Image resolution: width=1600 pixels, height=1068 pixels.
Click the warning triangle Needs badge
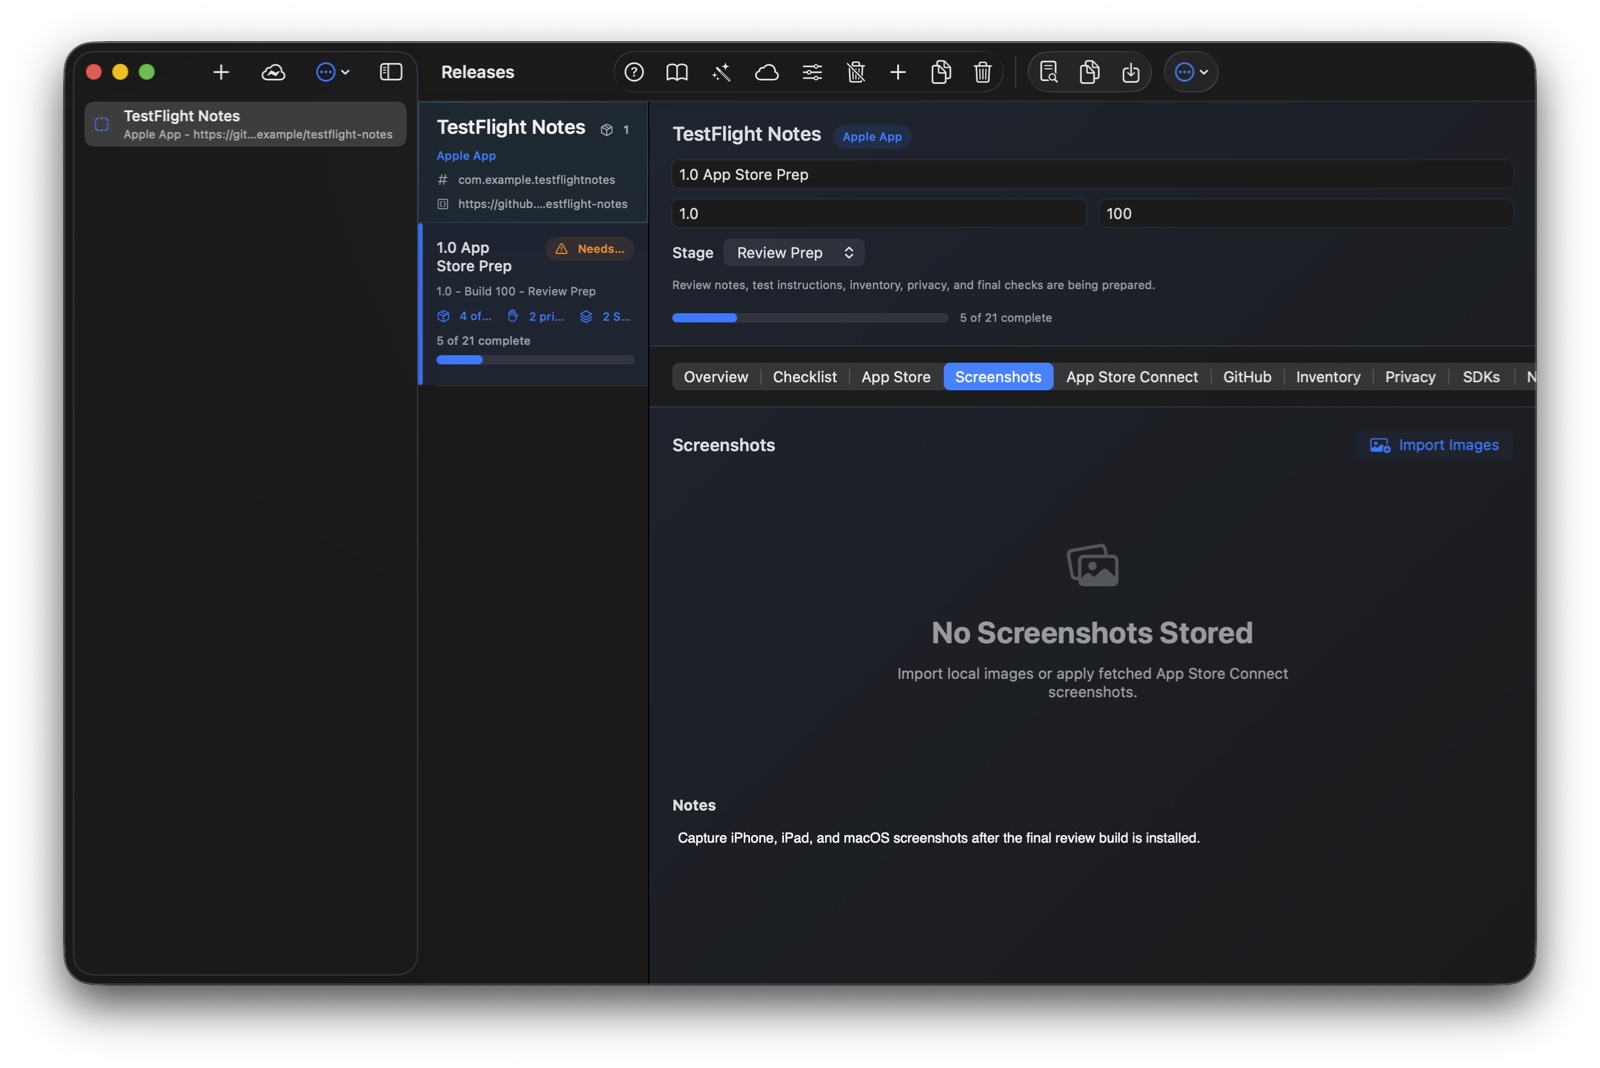point(590,249)
